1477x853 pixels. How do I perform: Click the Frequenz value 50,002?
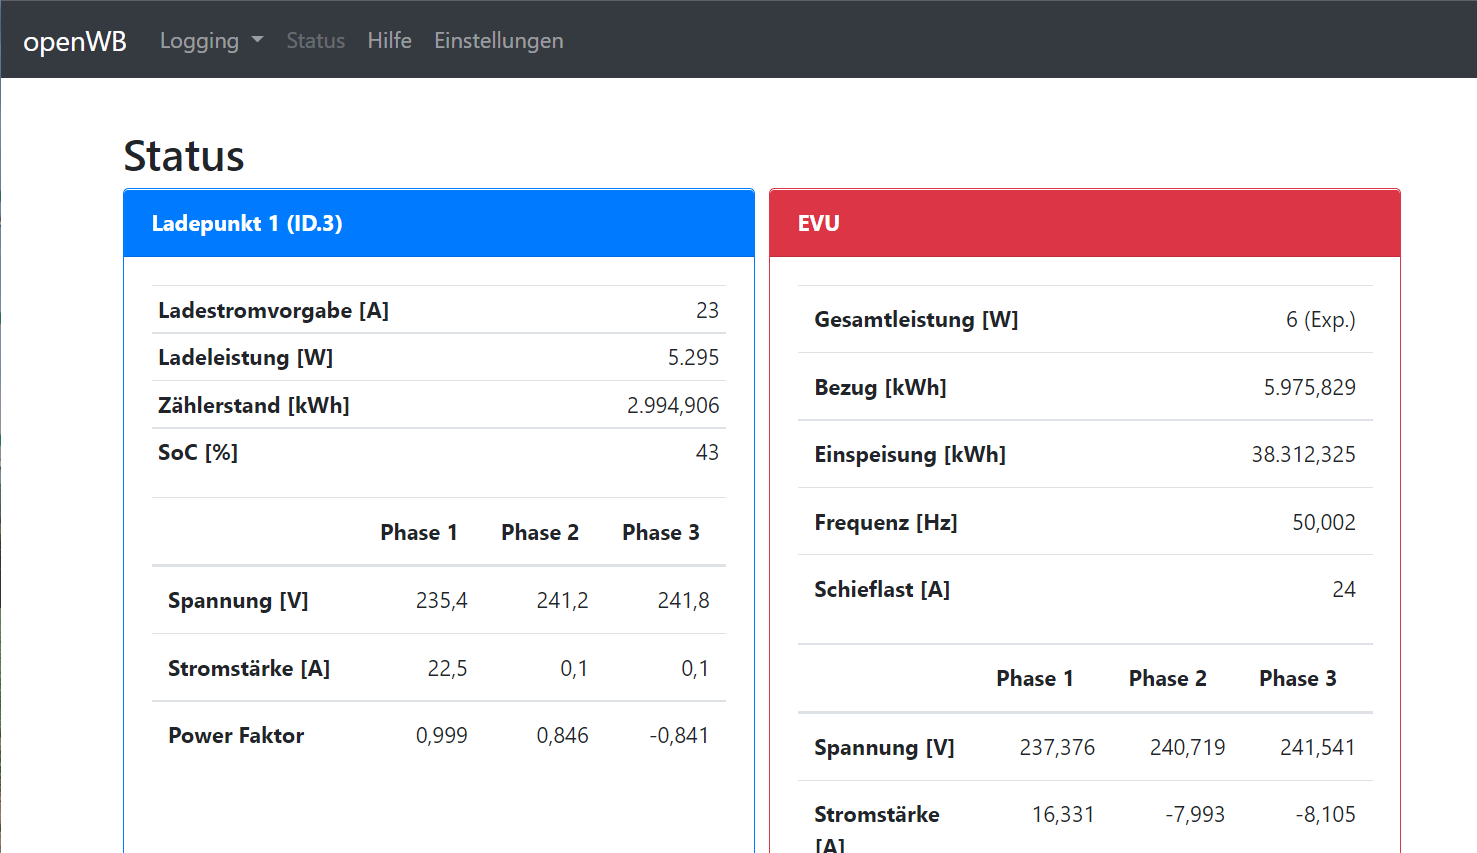tap(1323, 522)
